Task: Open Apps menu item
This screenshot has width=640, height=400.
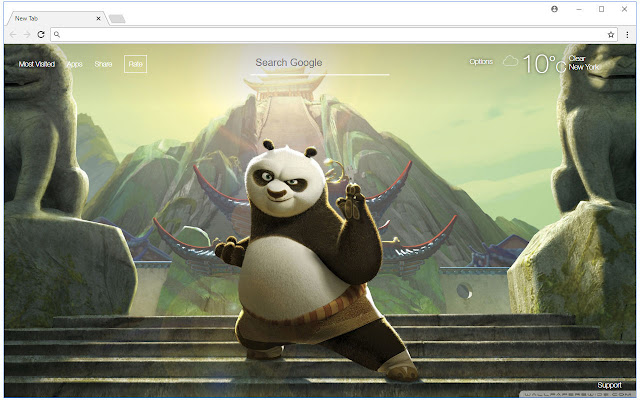Action: (x=75, y=64)
